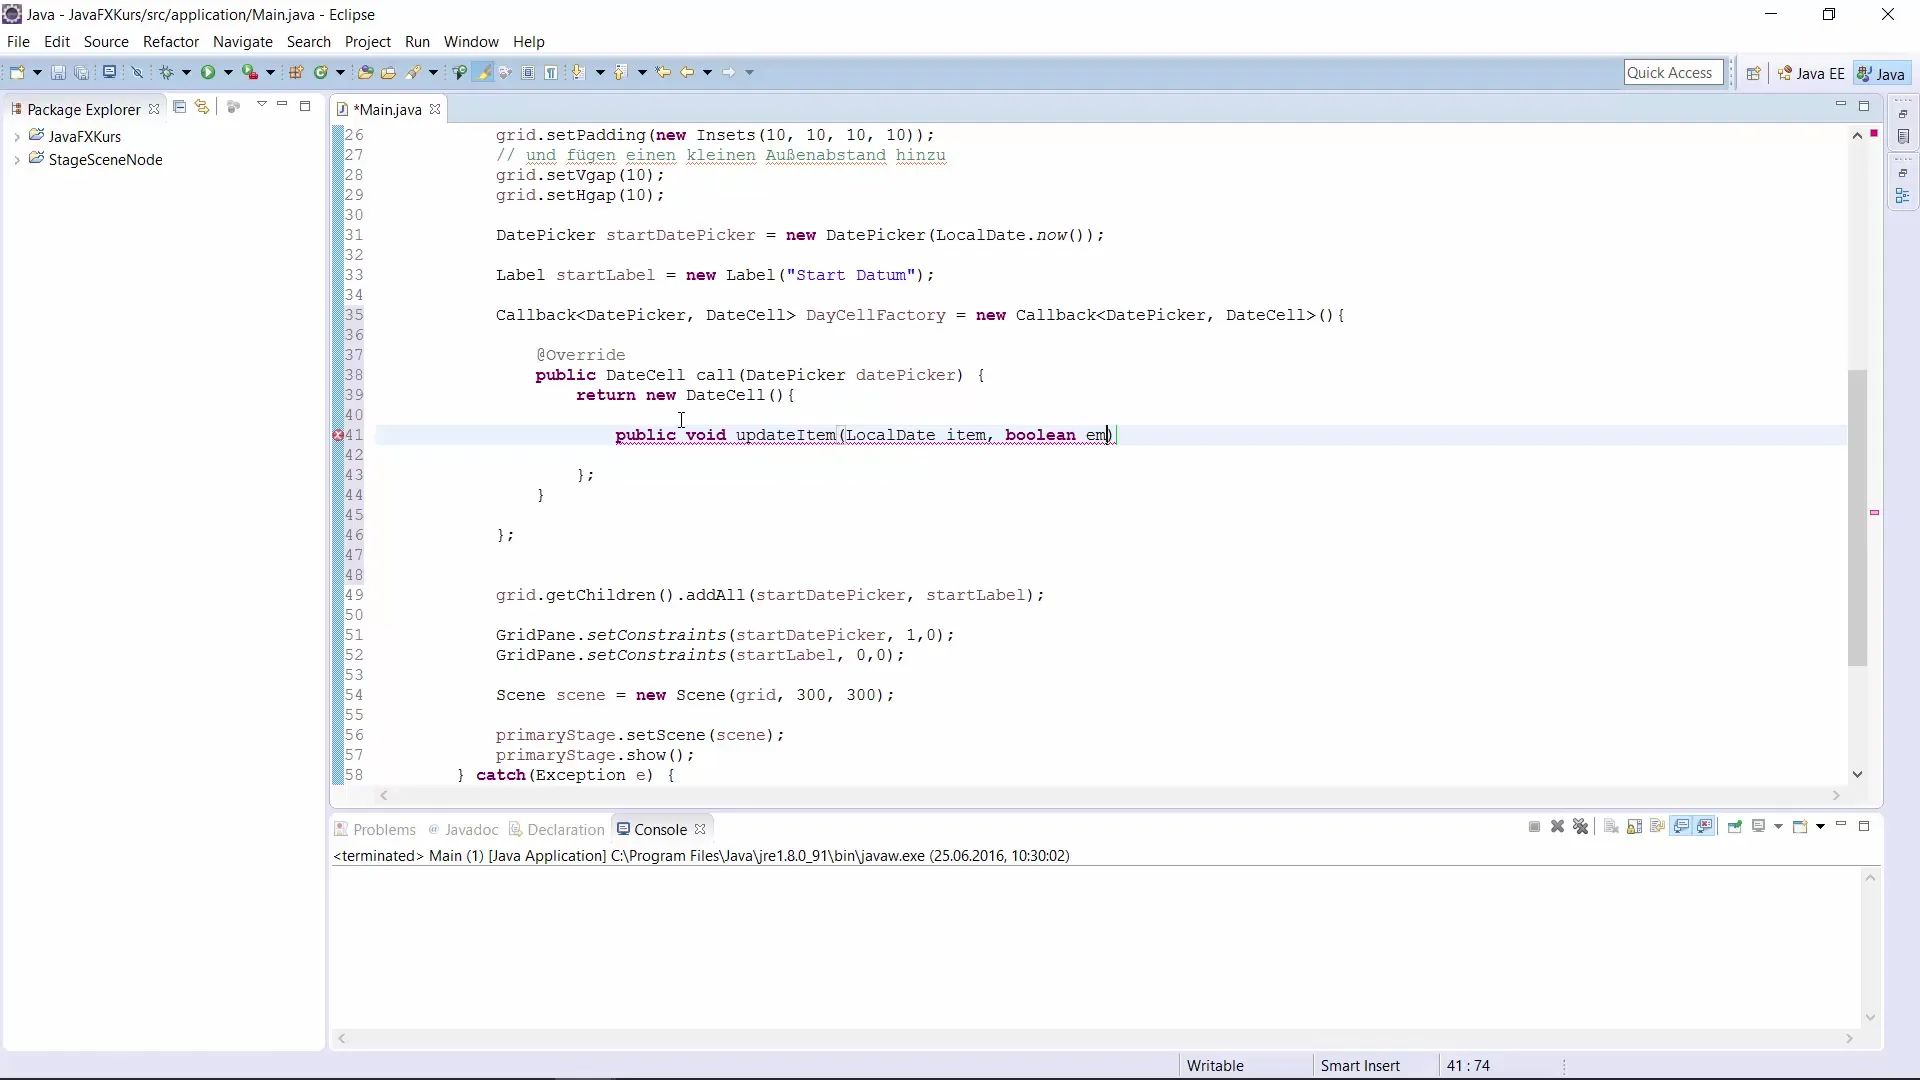Click the New file wizard icon
This screenshot has height=1080, width=1920.
pyautogui.click(x=17, y=72)
